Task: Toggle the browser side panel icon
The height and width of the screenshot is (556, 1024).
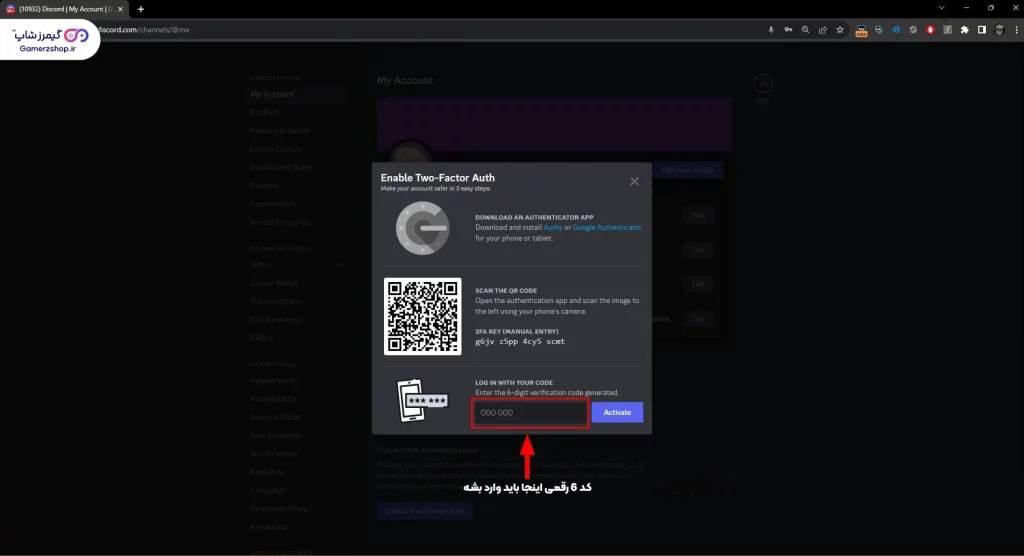Action: (982, 30)
